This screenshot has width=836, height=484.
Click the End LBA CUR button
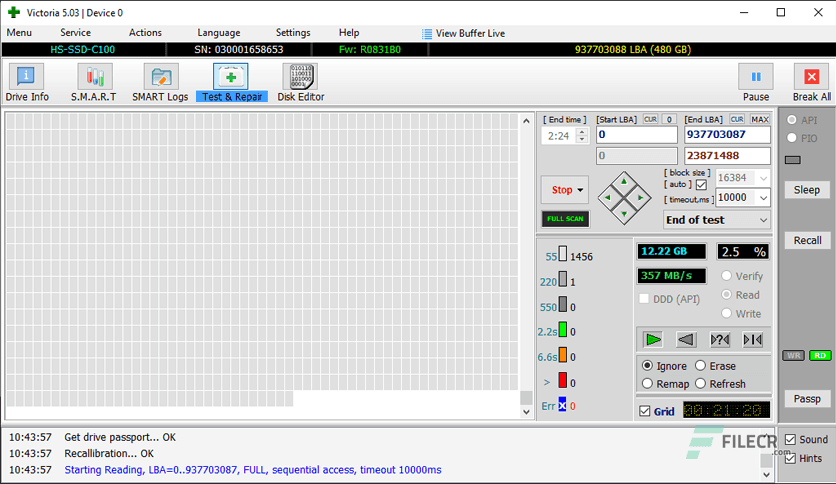(737, 119)
